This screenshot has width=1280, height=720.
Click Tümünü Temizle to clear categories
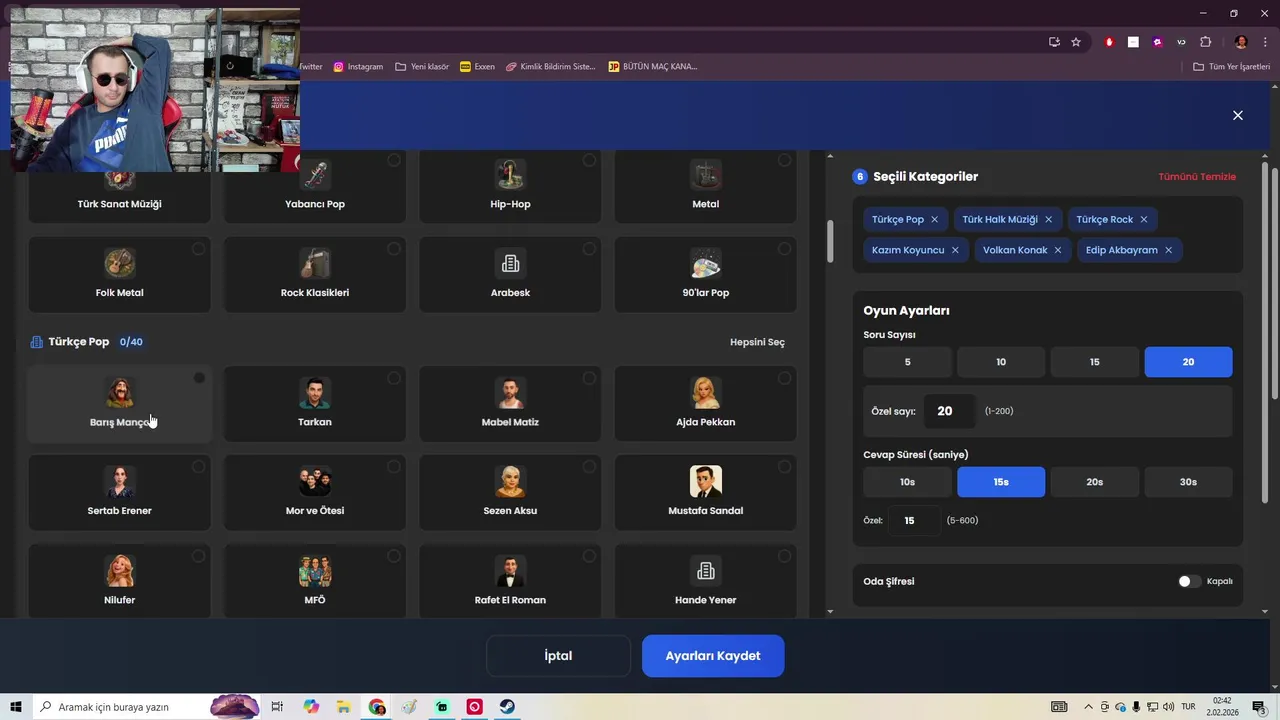pos(1197,177)
